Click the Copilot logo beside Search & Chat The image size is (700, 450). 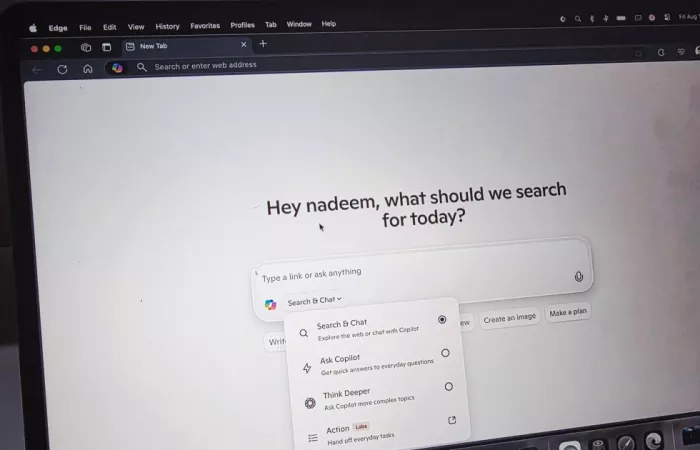point(270,304)
